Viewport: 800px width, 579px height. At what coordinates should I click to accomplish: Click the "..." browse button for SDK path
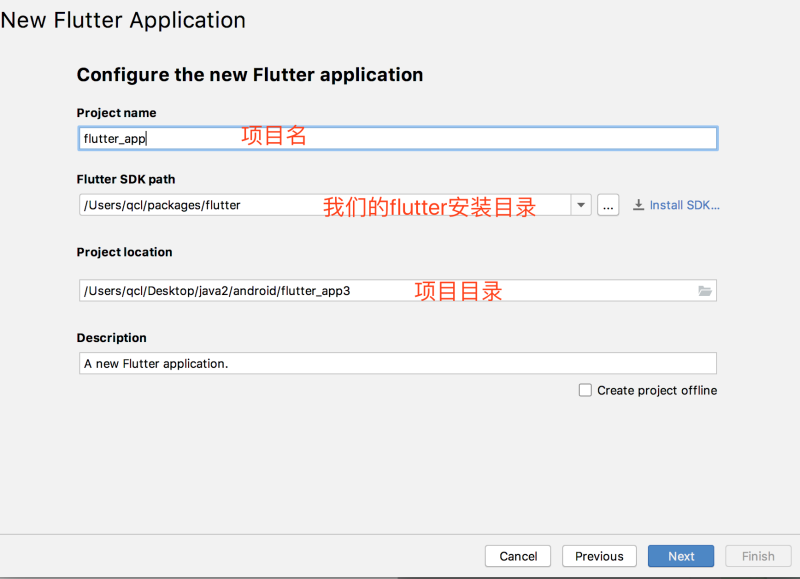coord(608,204)
